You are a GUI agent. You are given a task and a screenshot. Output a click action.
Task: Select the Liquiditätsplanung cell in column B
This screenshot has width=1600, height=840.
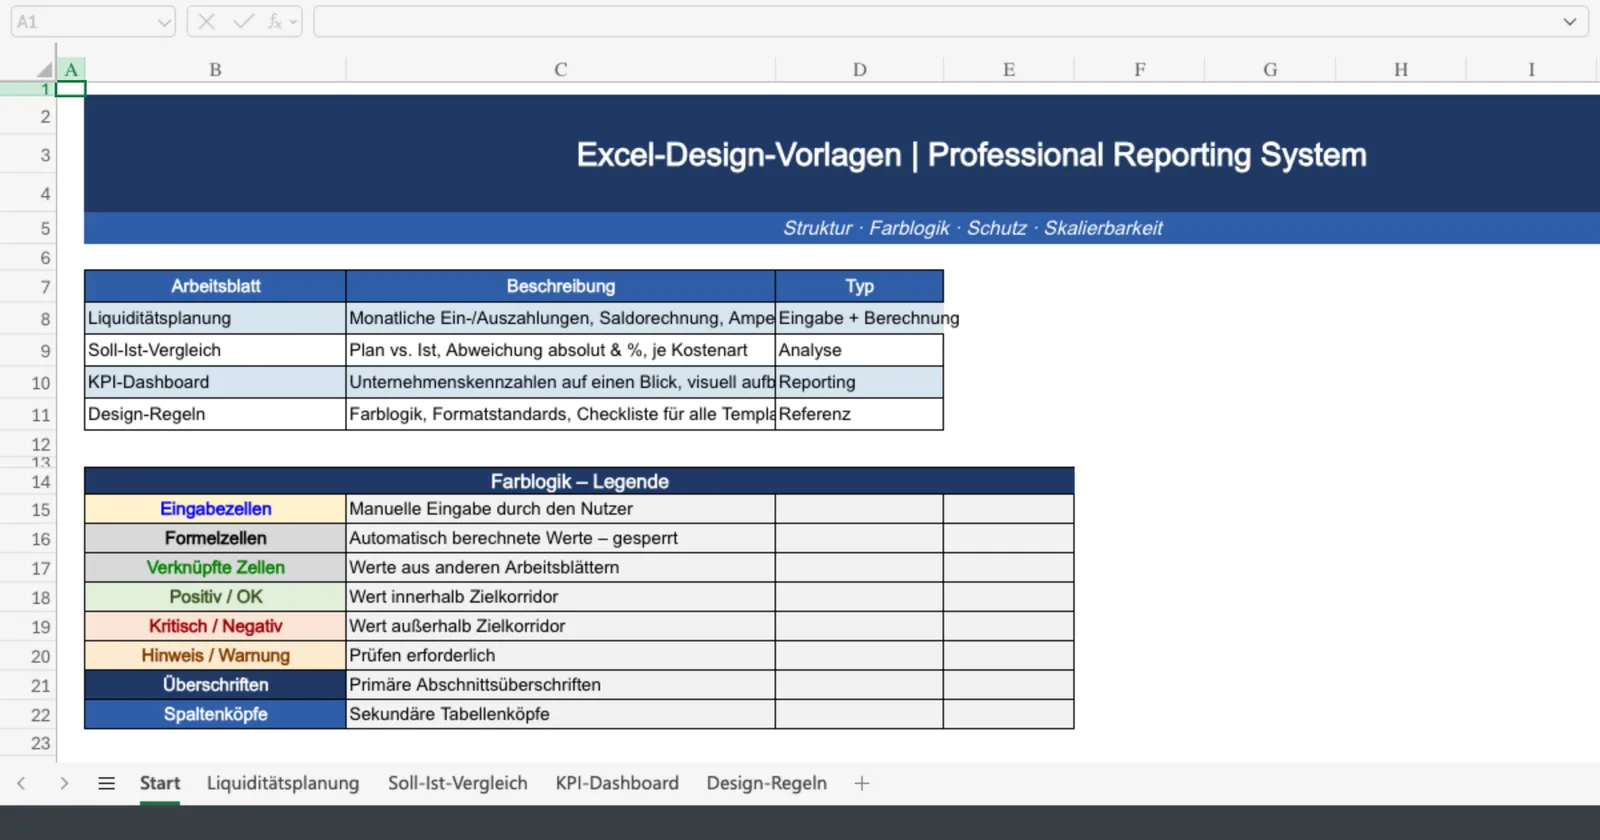pyautogui.click(x=215, y=318)
